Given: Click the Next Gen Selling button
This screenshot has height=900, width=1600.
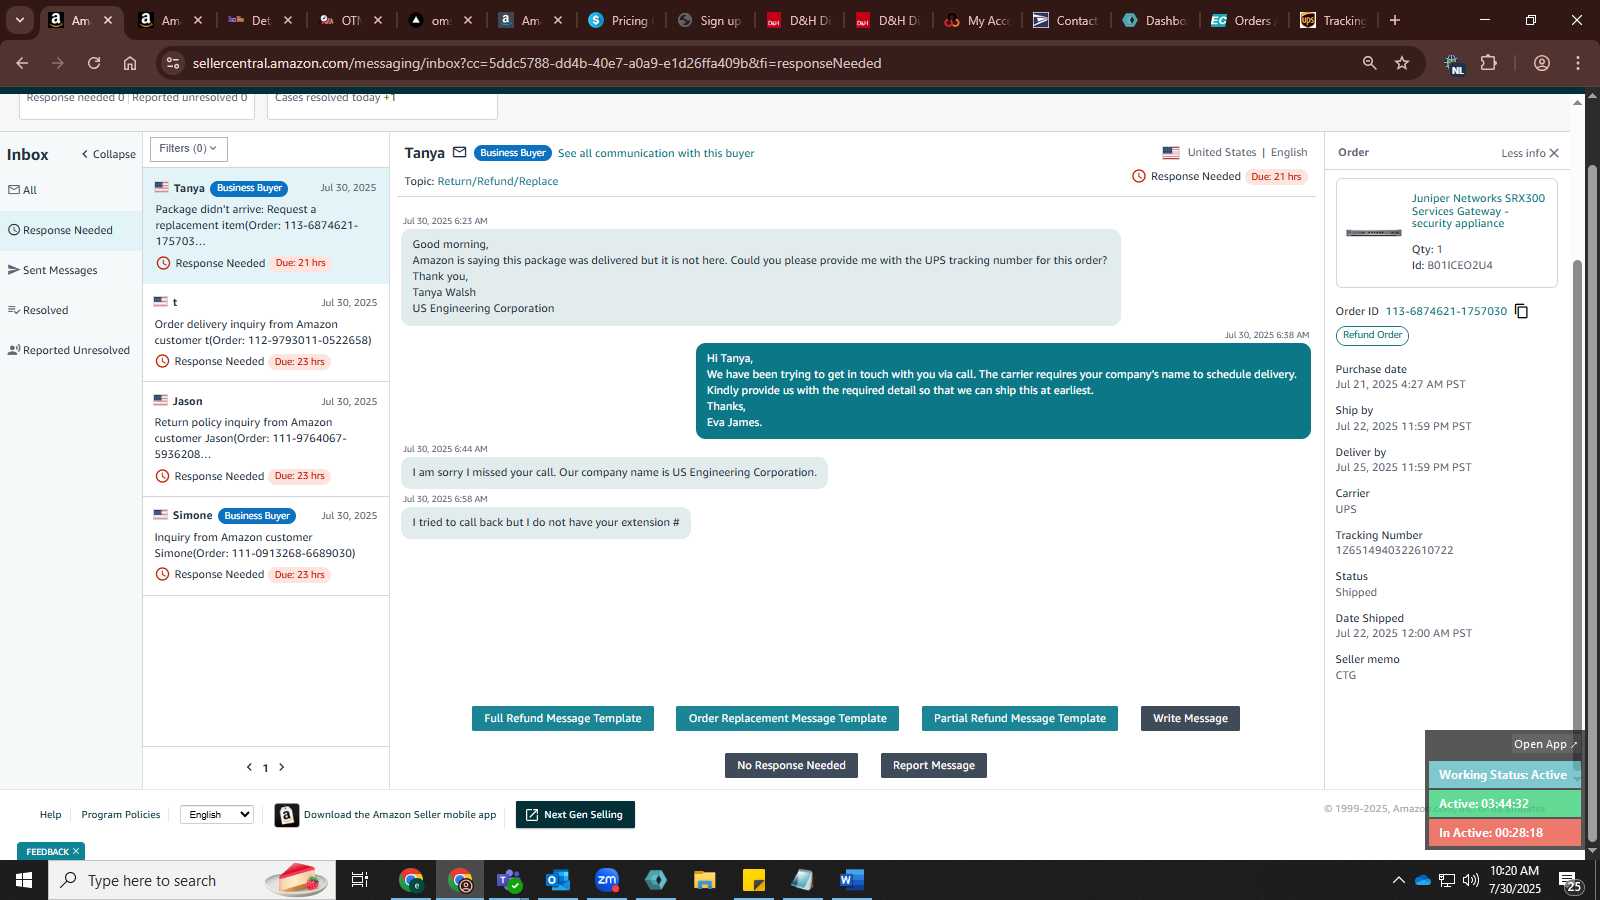Looking at the screenshot, I should (x=575, y=815).
